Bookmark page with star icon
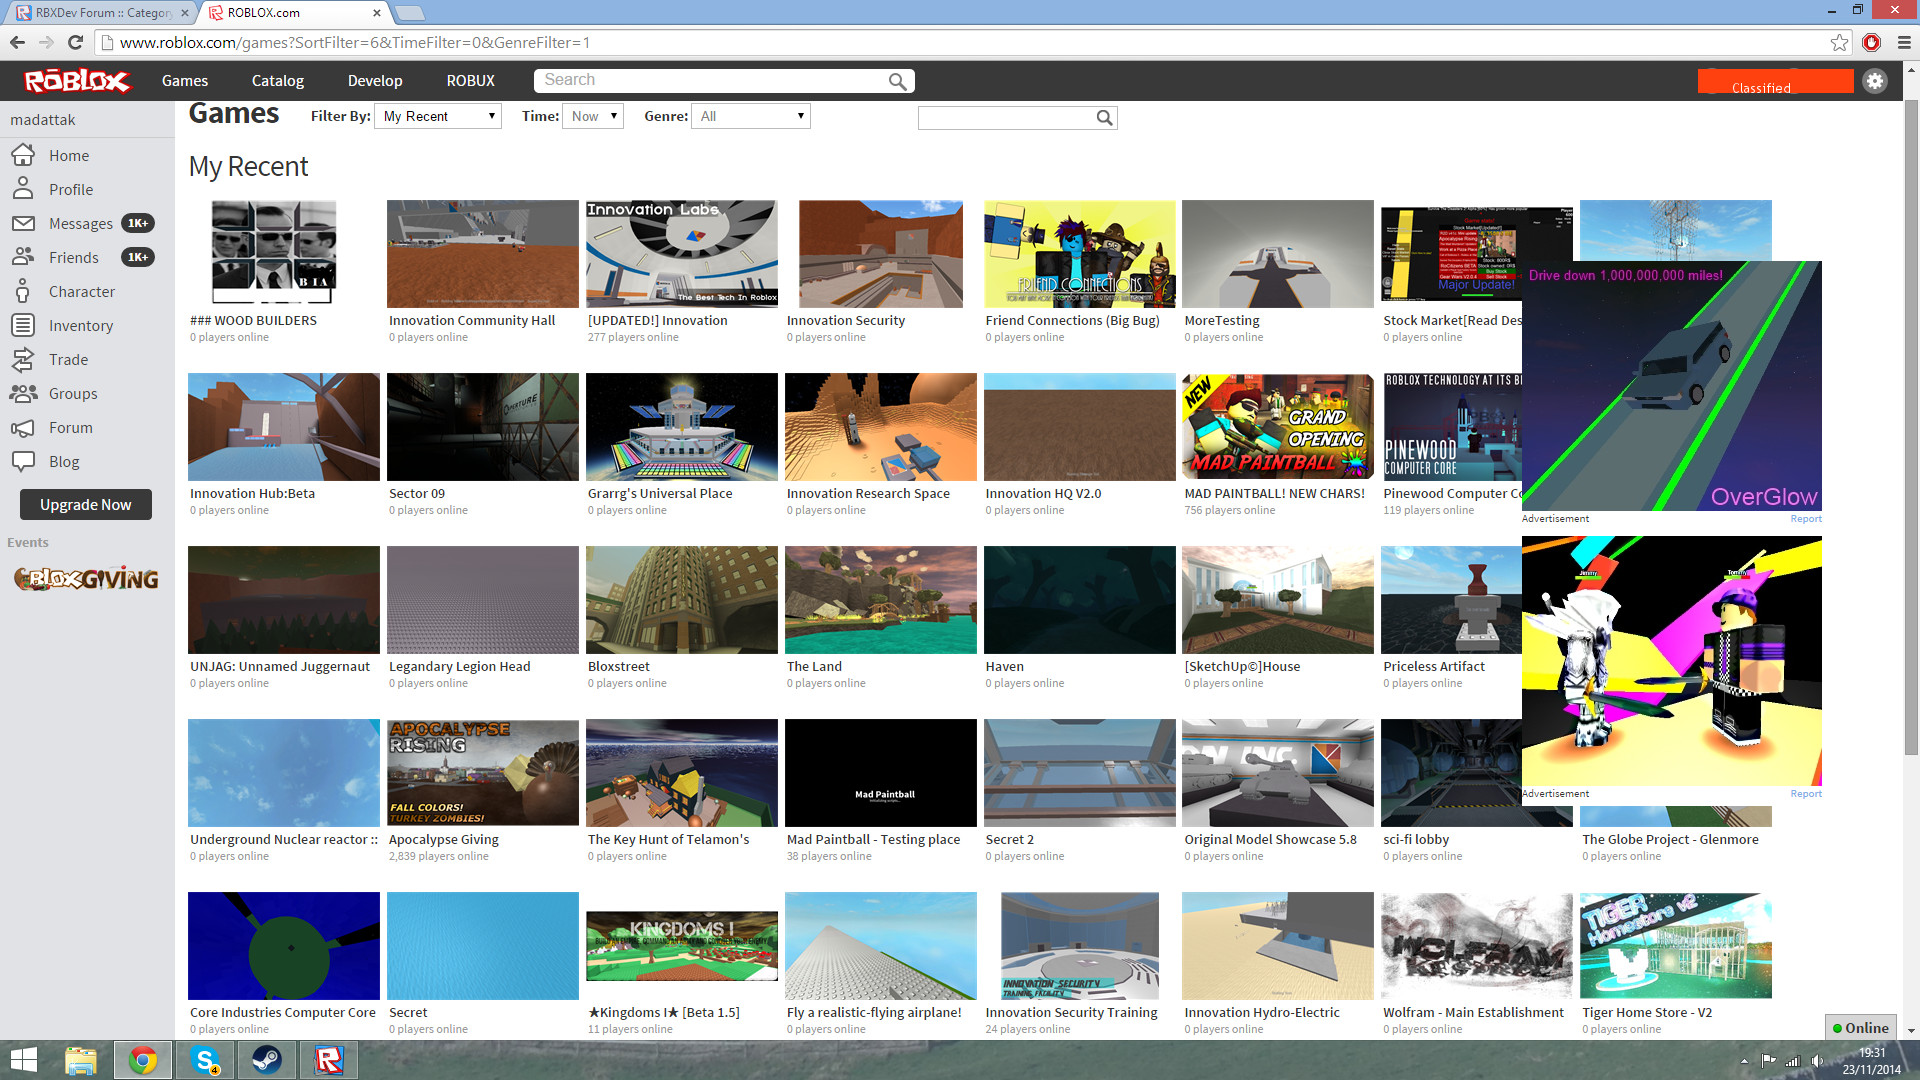This screenshot has height=1080, width=1920. pos(1839,42)
